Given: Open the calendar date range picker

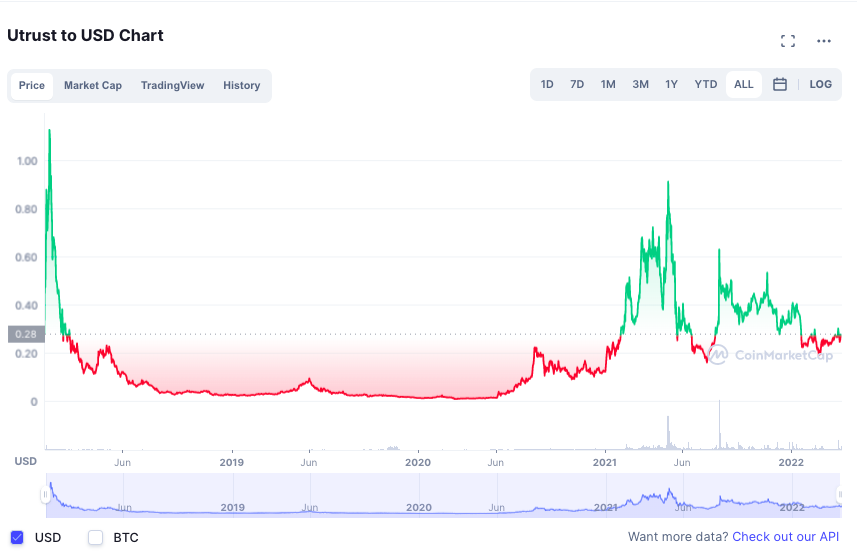Looking at the screenshot, I should [x=780, y=84].
